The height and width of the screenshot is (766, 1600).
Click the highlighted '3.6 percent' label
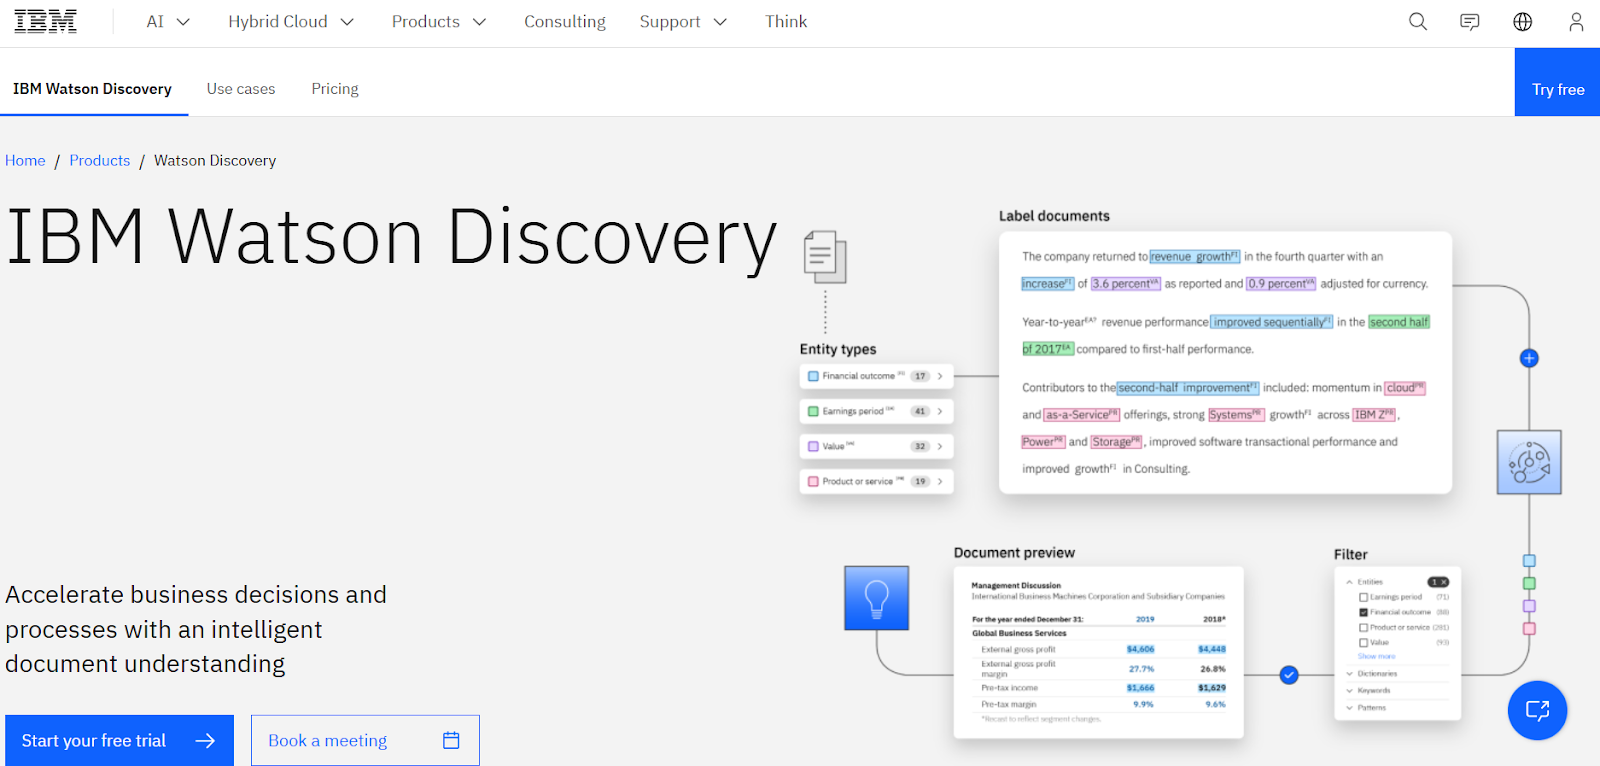pyautogui.click(x=1125, y=284)
